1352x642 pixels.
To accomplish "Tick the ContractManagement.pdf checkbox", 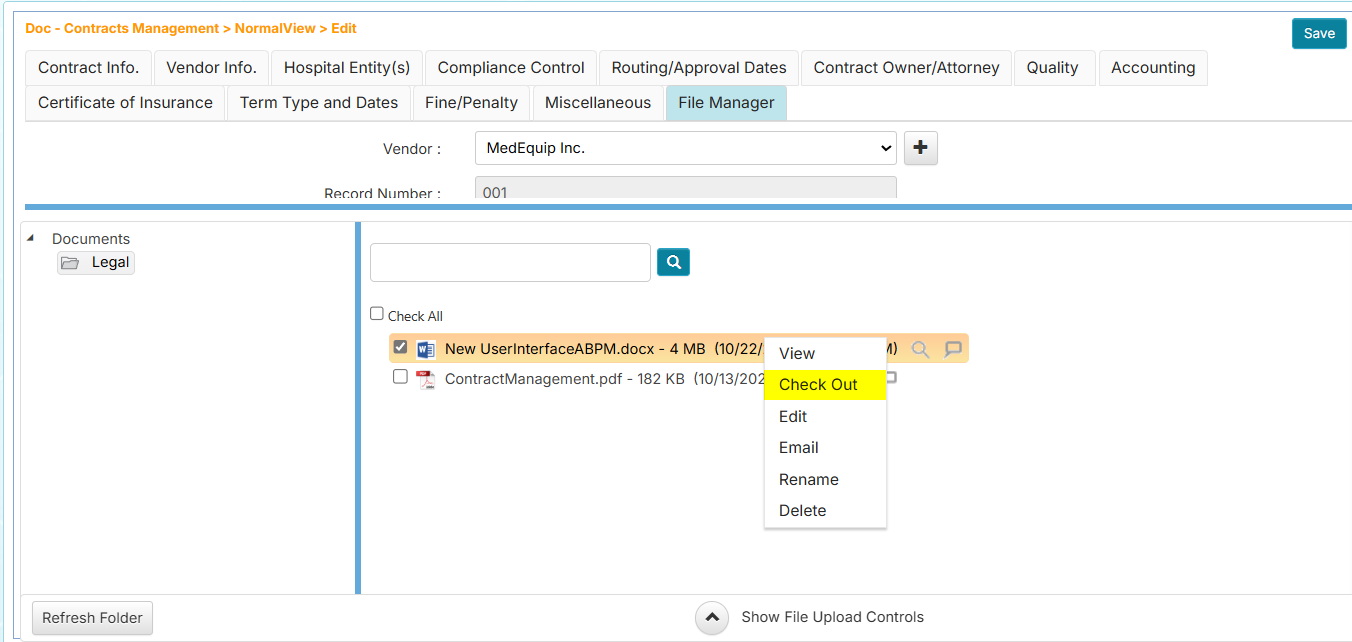I will (400, 377).
